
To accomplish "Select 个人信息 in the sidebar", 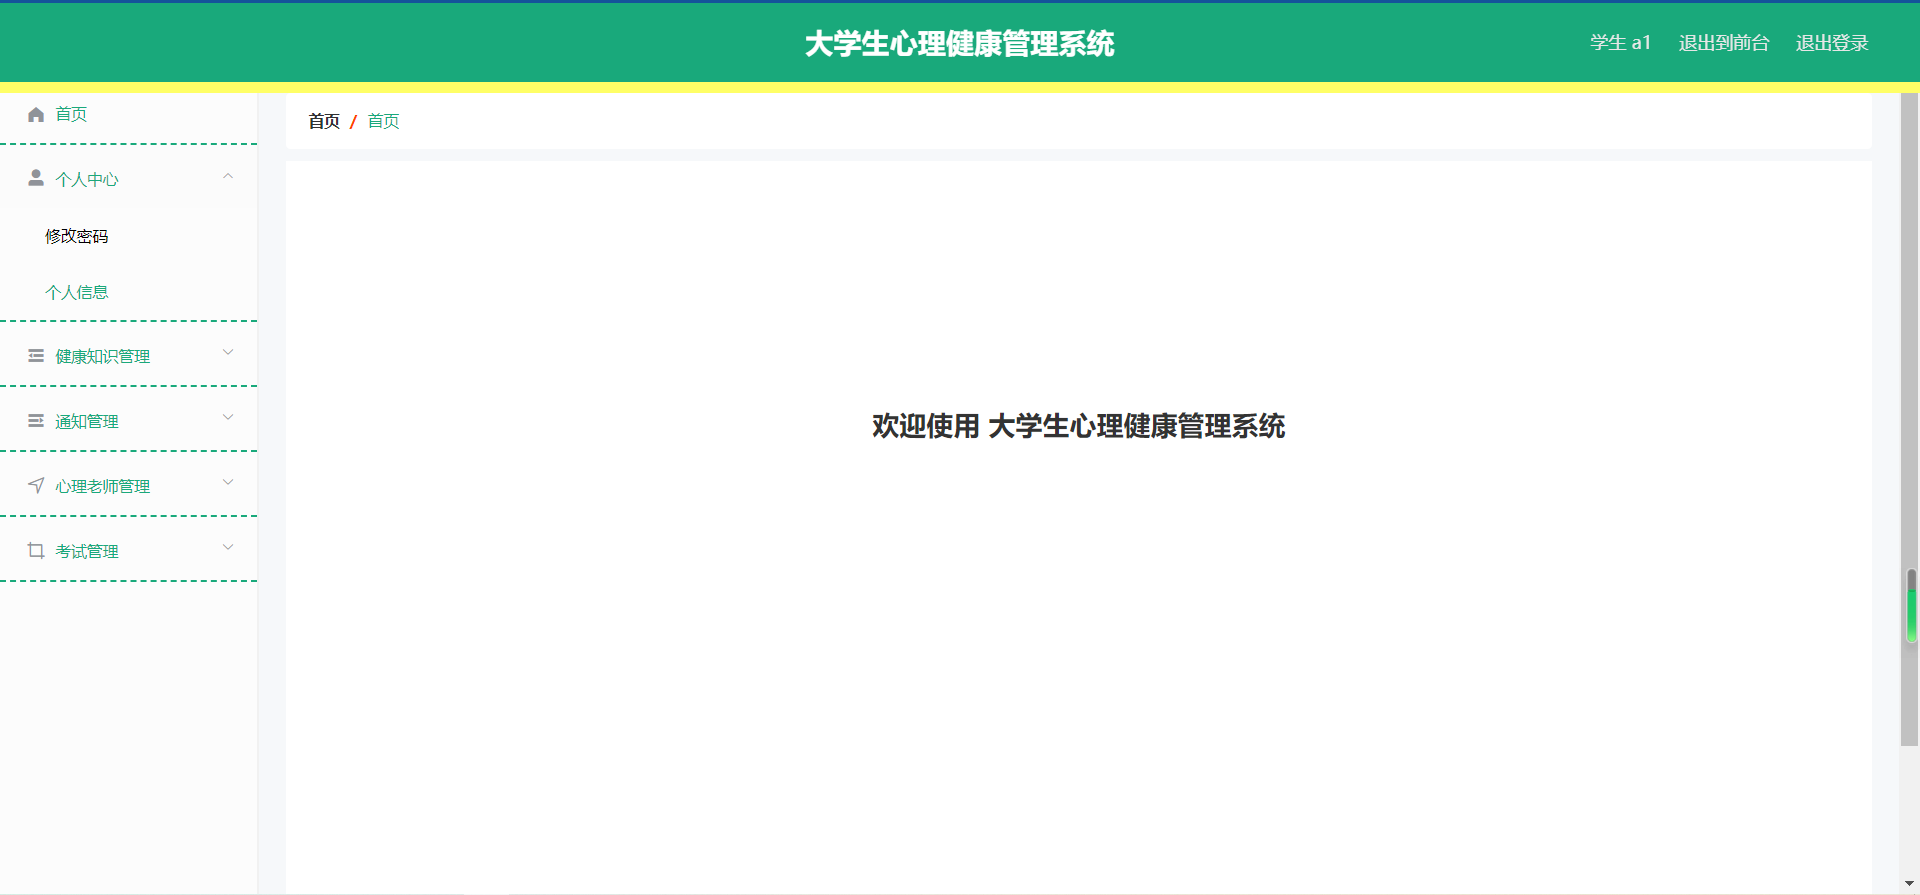I will 77,292.
